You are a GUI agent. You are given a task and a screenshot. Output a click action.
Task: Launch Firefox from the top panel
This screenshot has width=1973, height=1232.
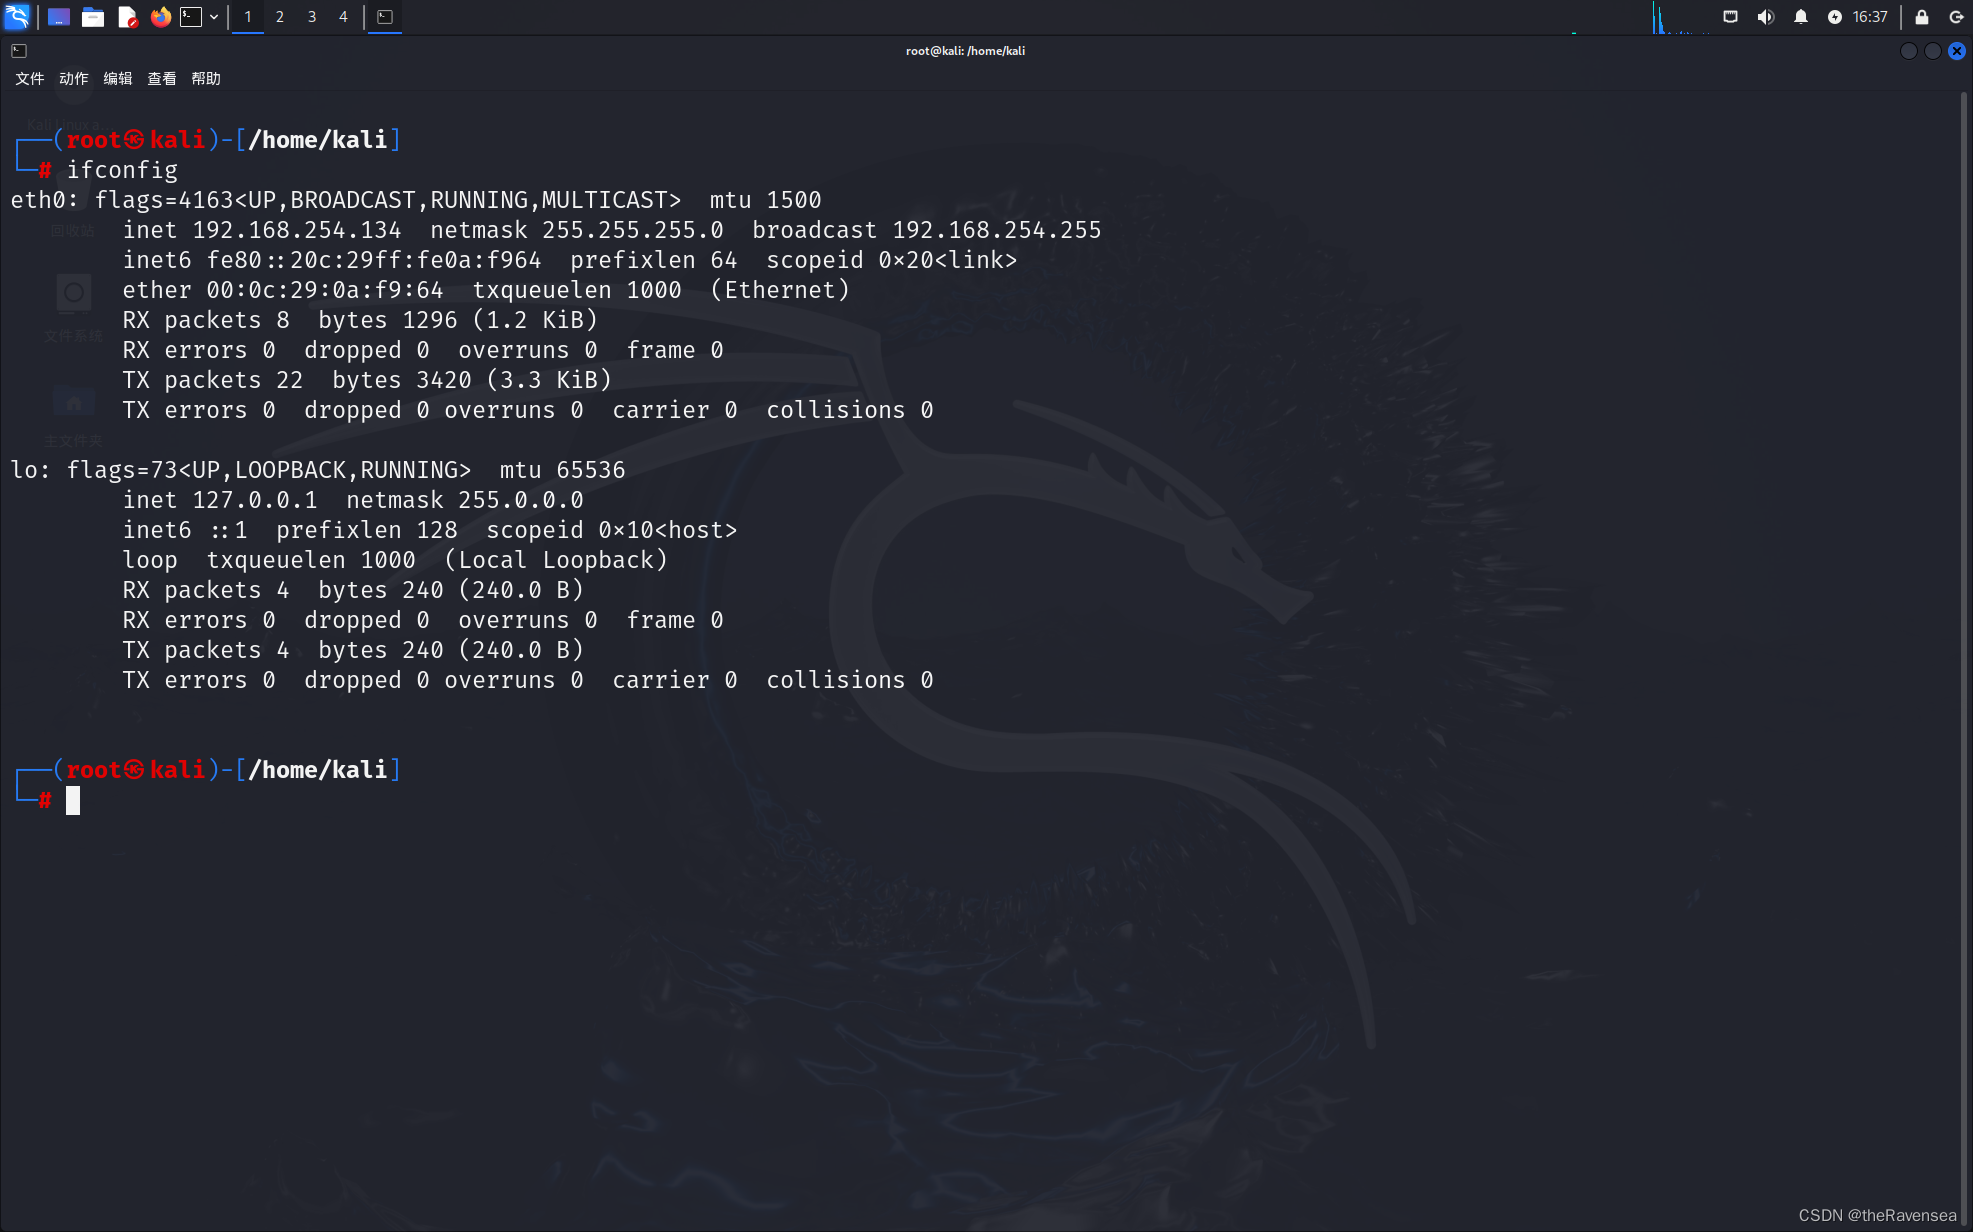point(160,17)
